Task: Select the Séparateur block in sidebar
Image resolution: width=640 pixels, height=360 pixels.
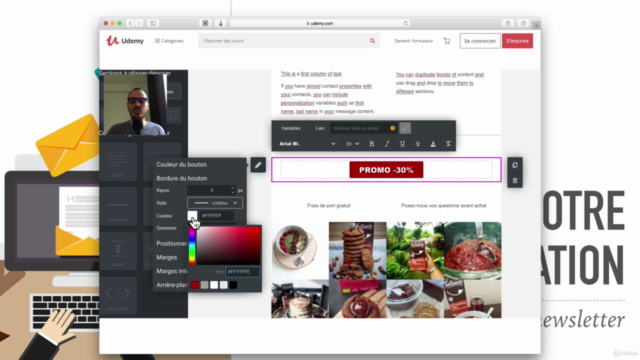Action: tap(118, 206)
